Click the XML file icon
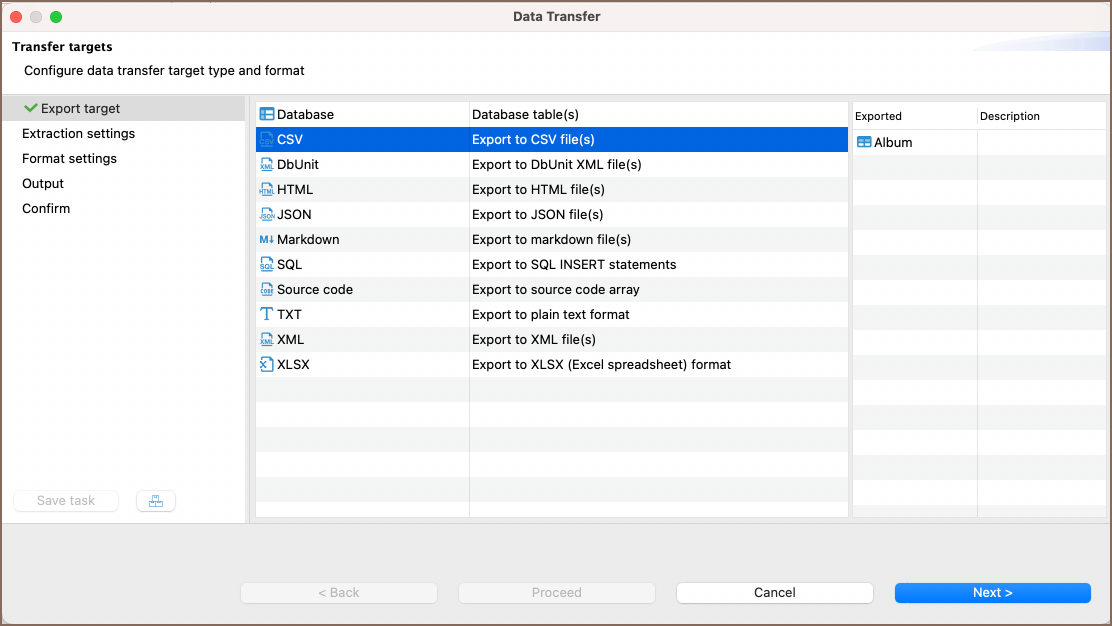The height and width of the screenshot is (626, 1112). 267,340
